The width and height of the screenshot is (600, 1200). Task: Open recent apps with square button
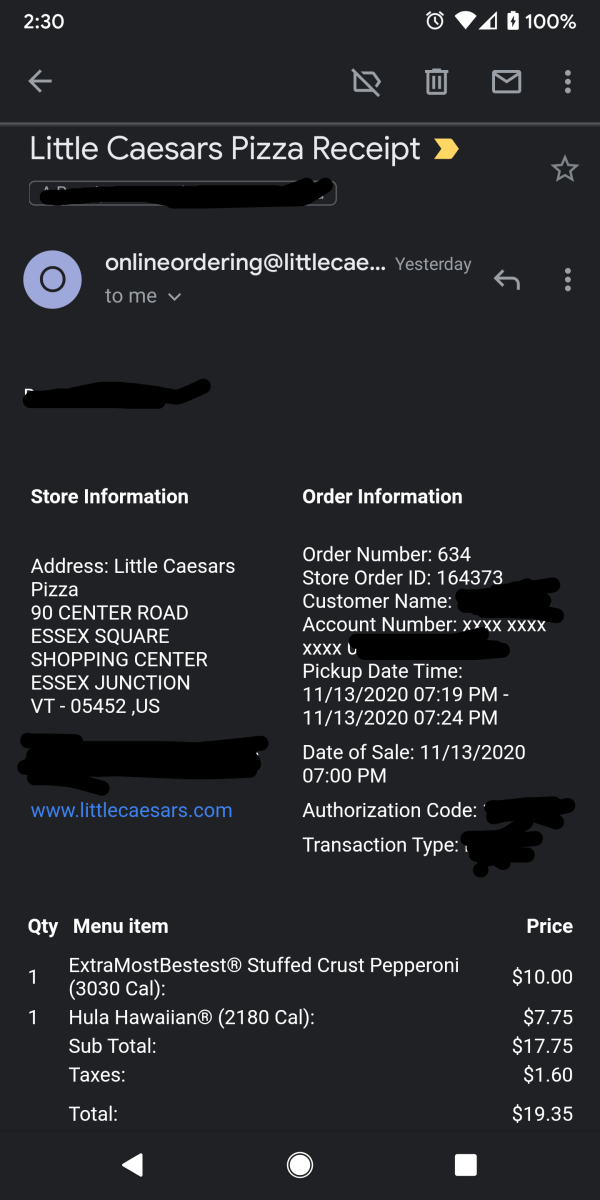point(465,1164)
